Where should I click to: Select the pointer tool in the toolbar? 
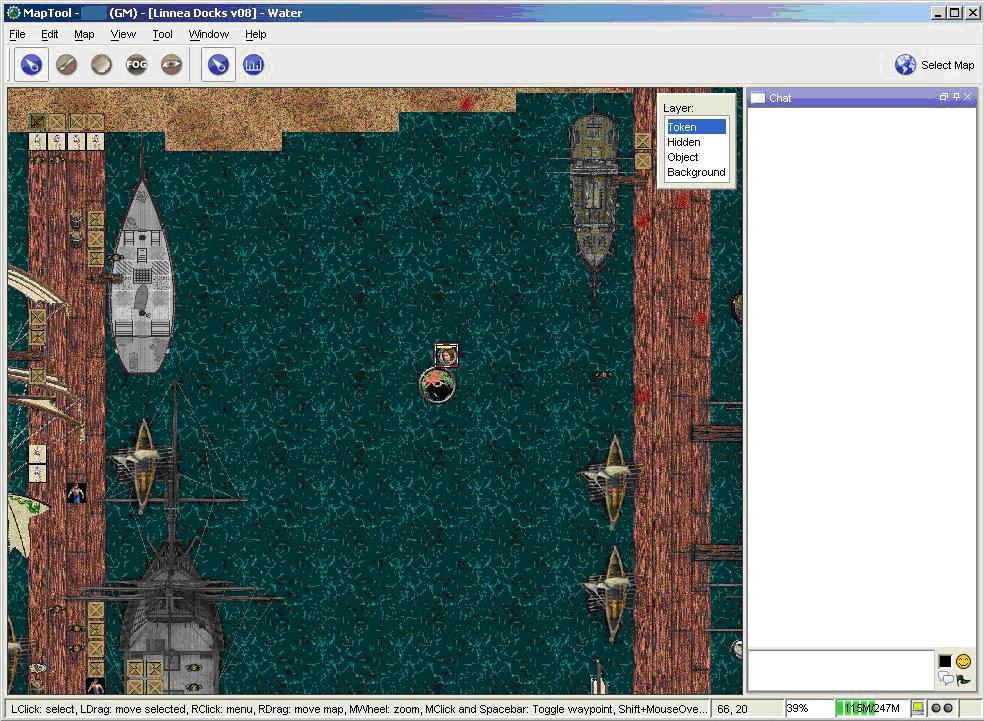tap(32, 65)
